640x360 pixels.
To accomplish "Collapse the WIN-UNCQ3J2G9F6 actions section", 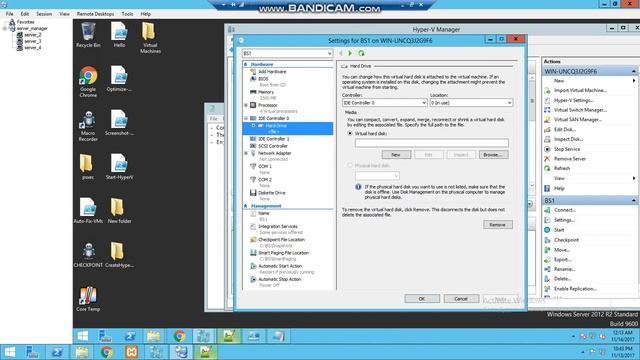I will (634, 71).
